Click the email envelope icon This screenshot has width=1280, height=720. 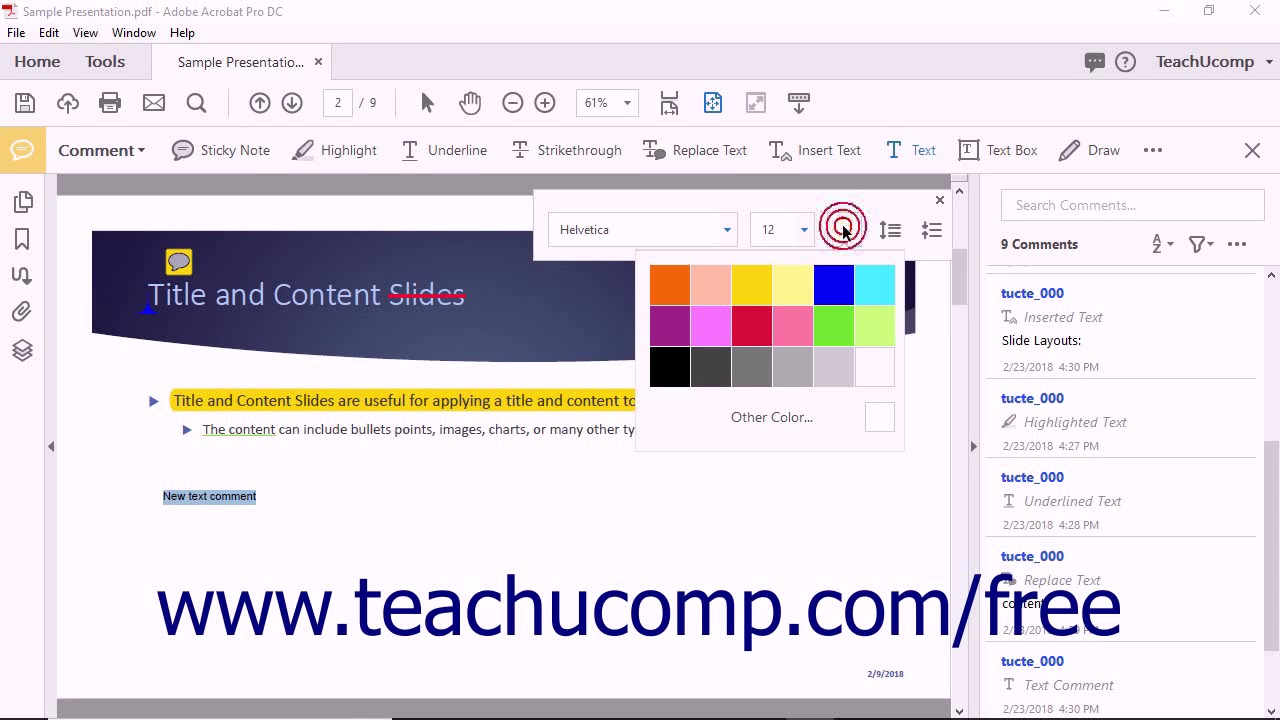click(x=153, y=103)
